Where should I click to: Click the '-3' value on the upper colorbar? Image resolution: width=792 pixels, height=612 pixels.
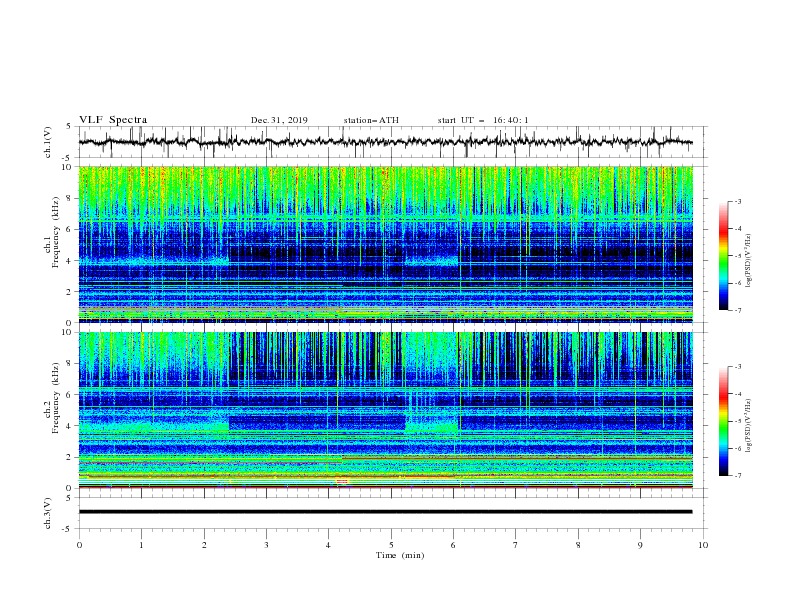[737, 201]
